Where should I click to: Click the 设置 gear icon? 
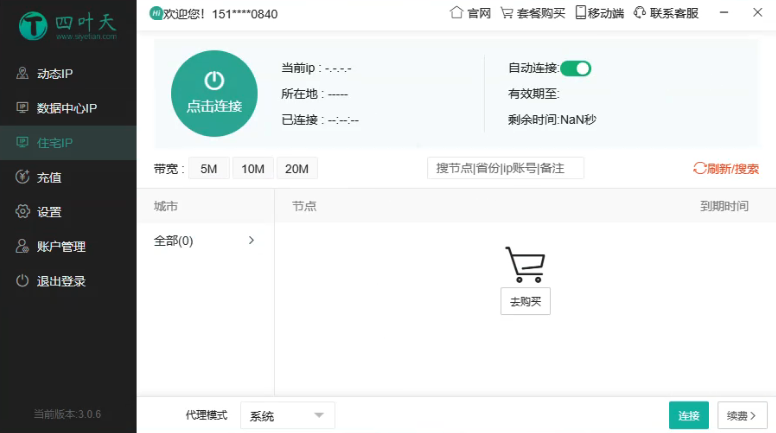click(22, 212)
